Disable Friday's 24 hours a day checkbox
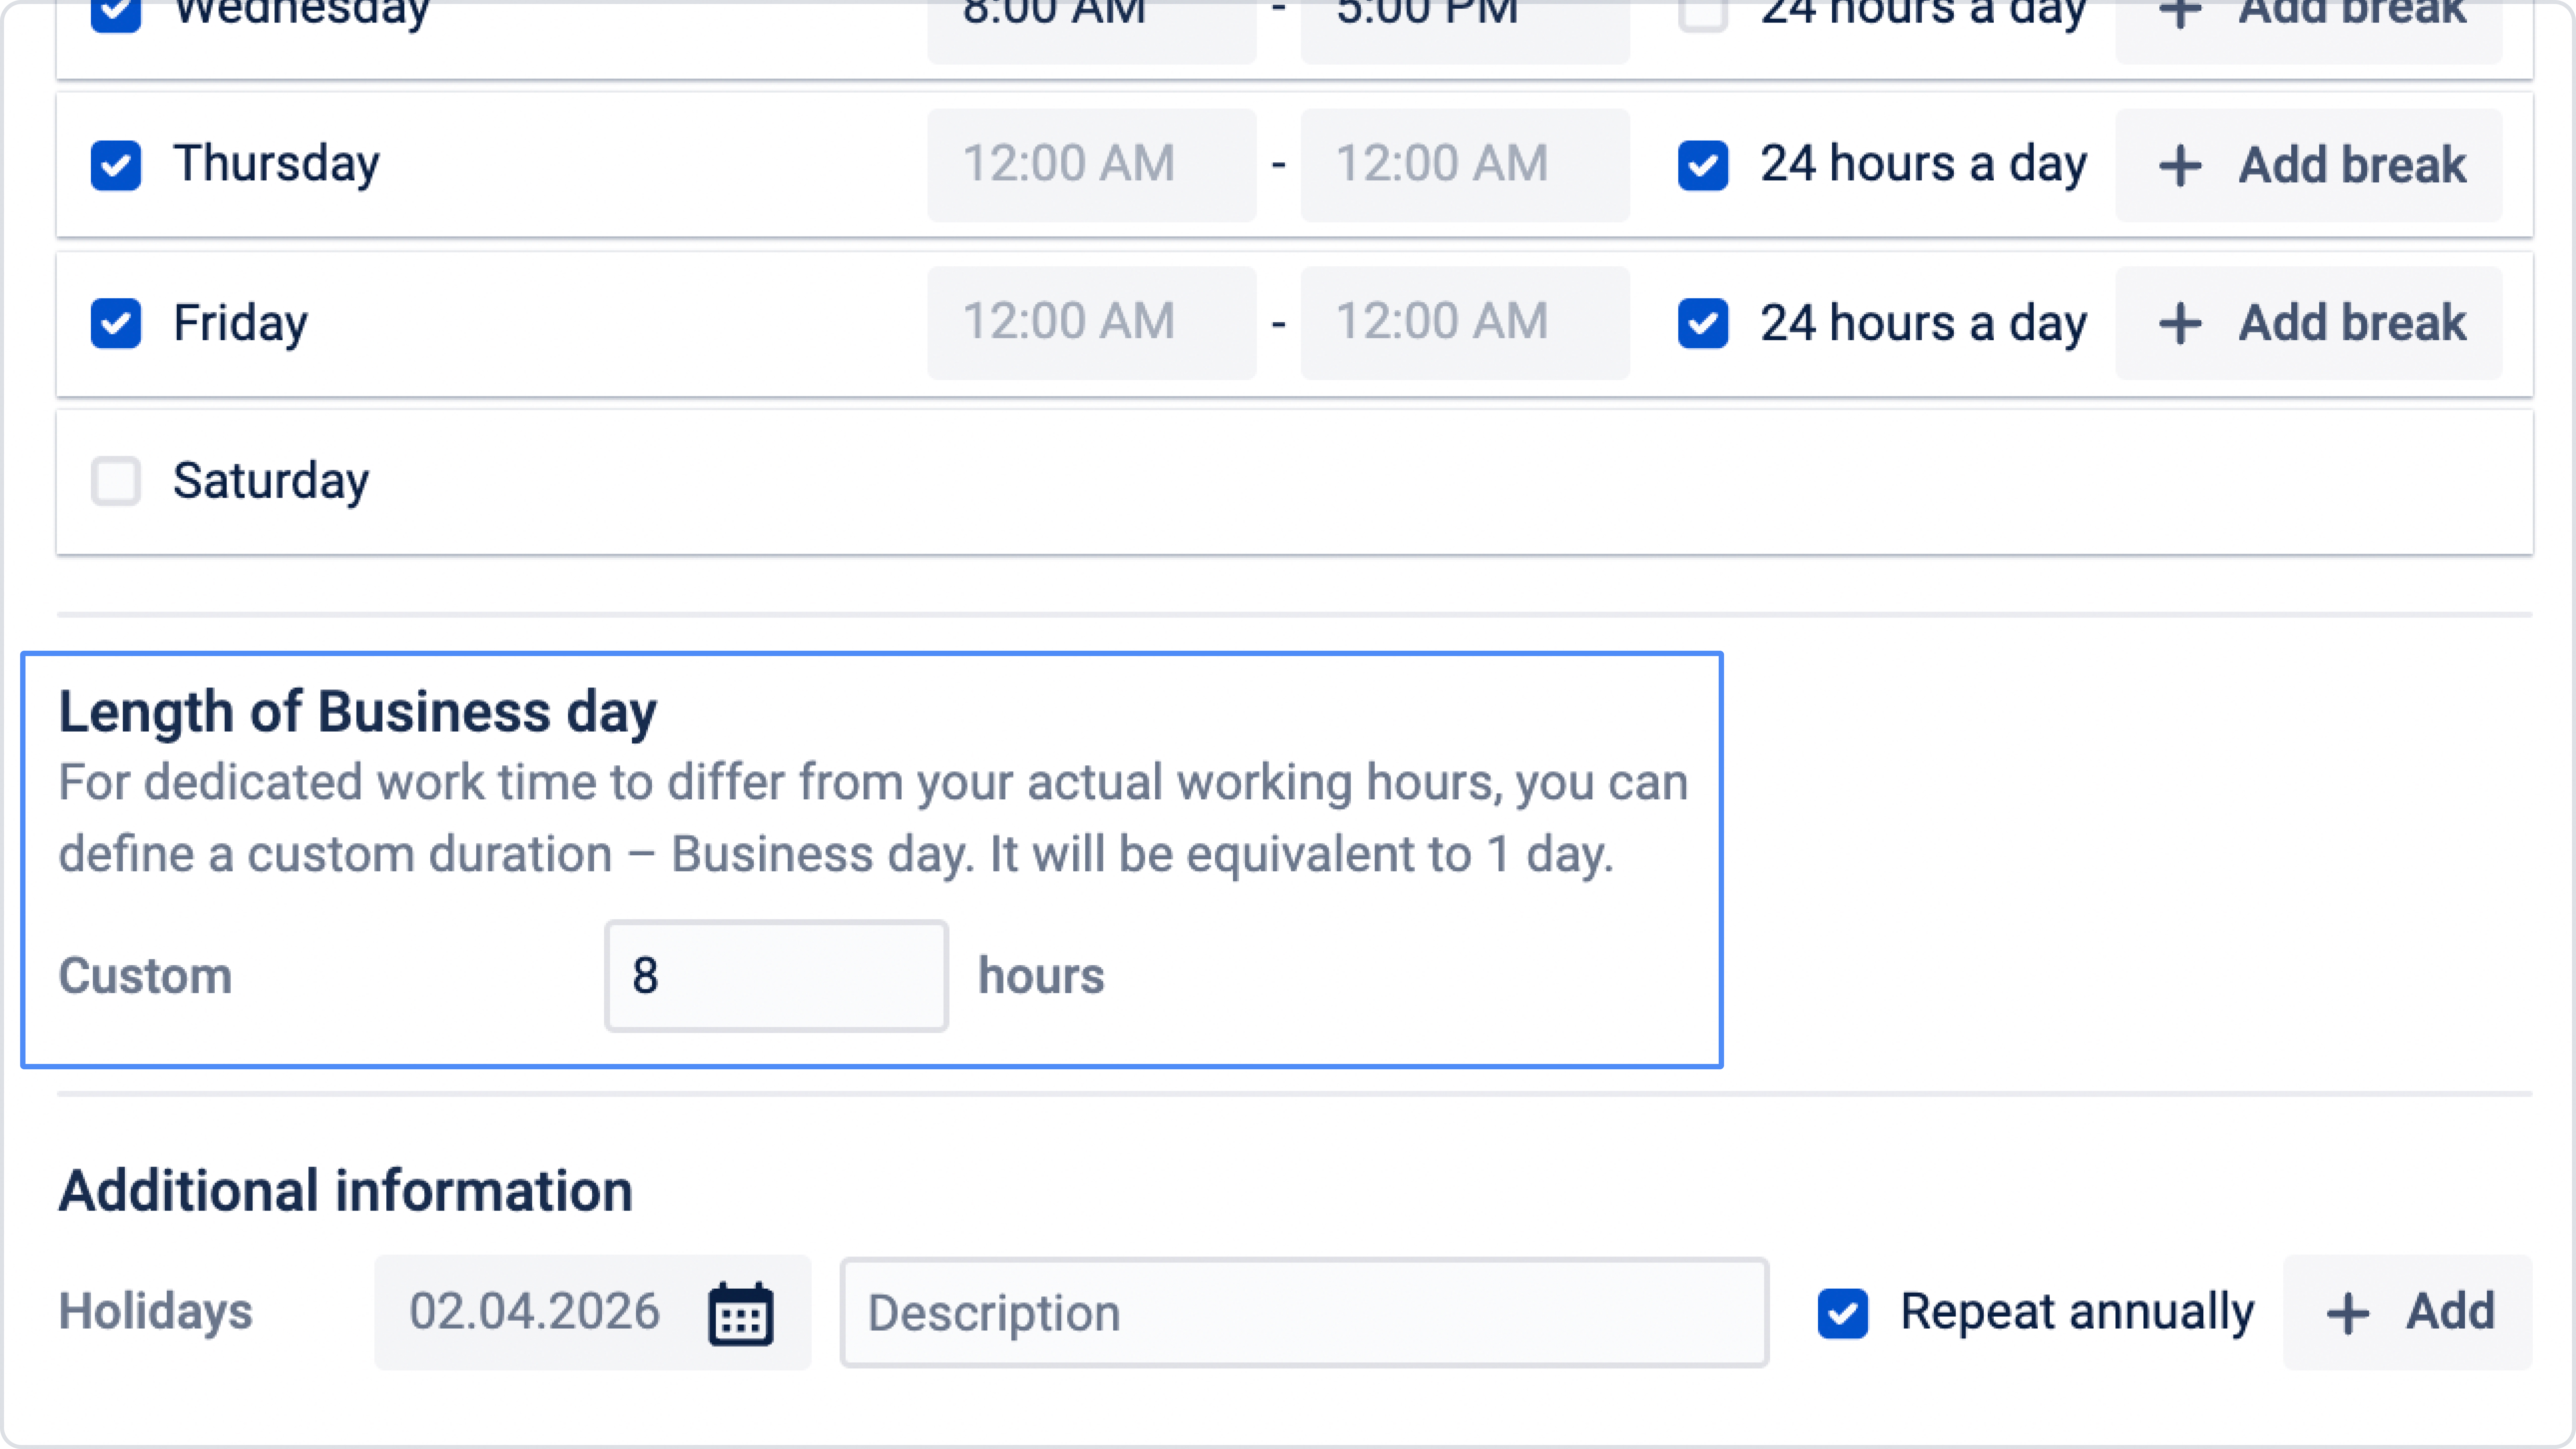Viewport: 2576px width, 1449px height. (x=1703, y=323)
